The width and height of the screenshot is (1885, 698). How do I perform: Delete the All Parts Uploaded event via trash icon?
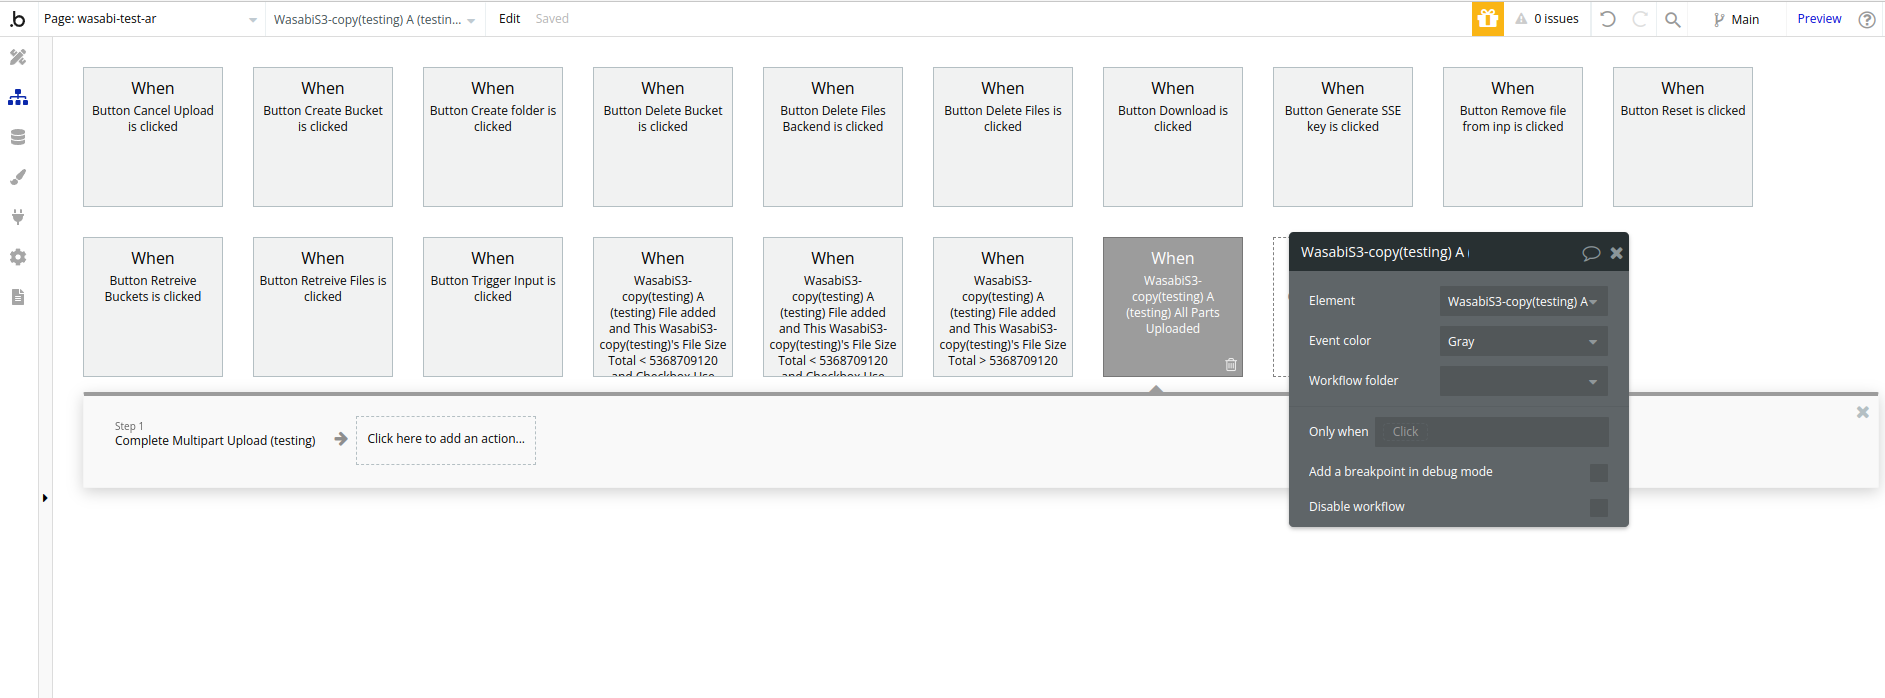1231,365
